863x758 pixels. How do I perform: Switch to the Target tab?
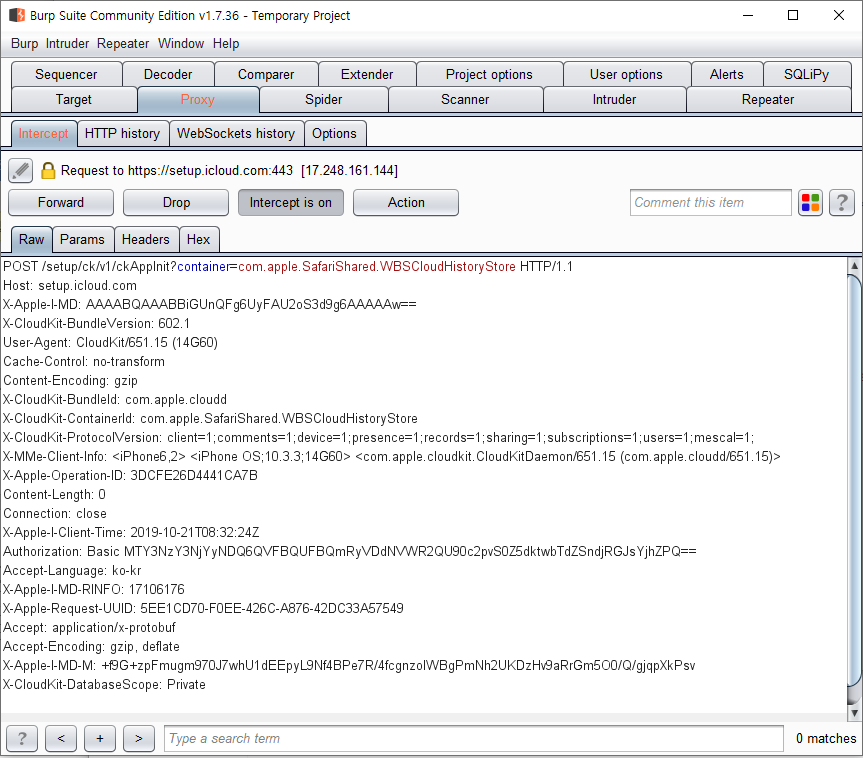(74, 100)
